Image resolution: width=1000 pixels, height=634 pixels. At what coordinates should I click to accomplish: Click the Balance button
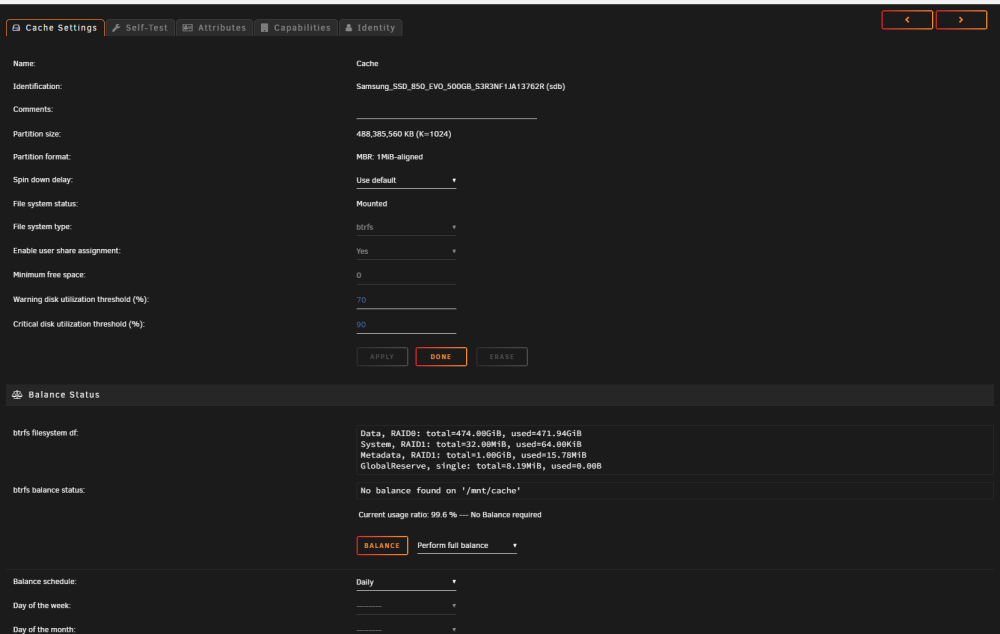click(x=382, y=545)
